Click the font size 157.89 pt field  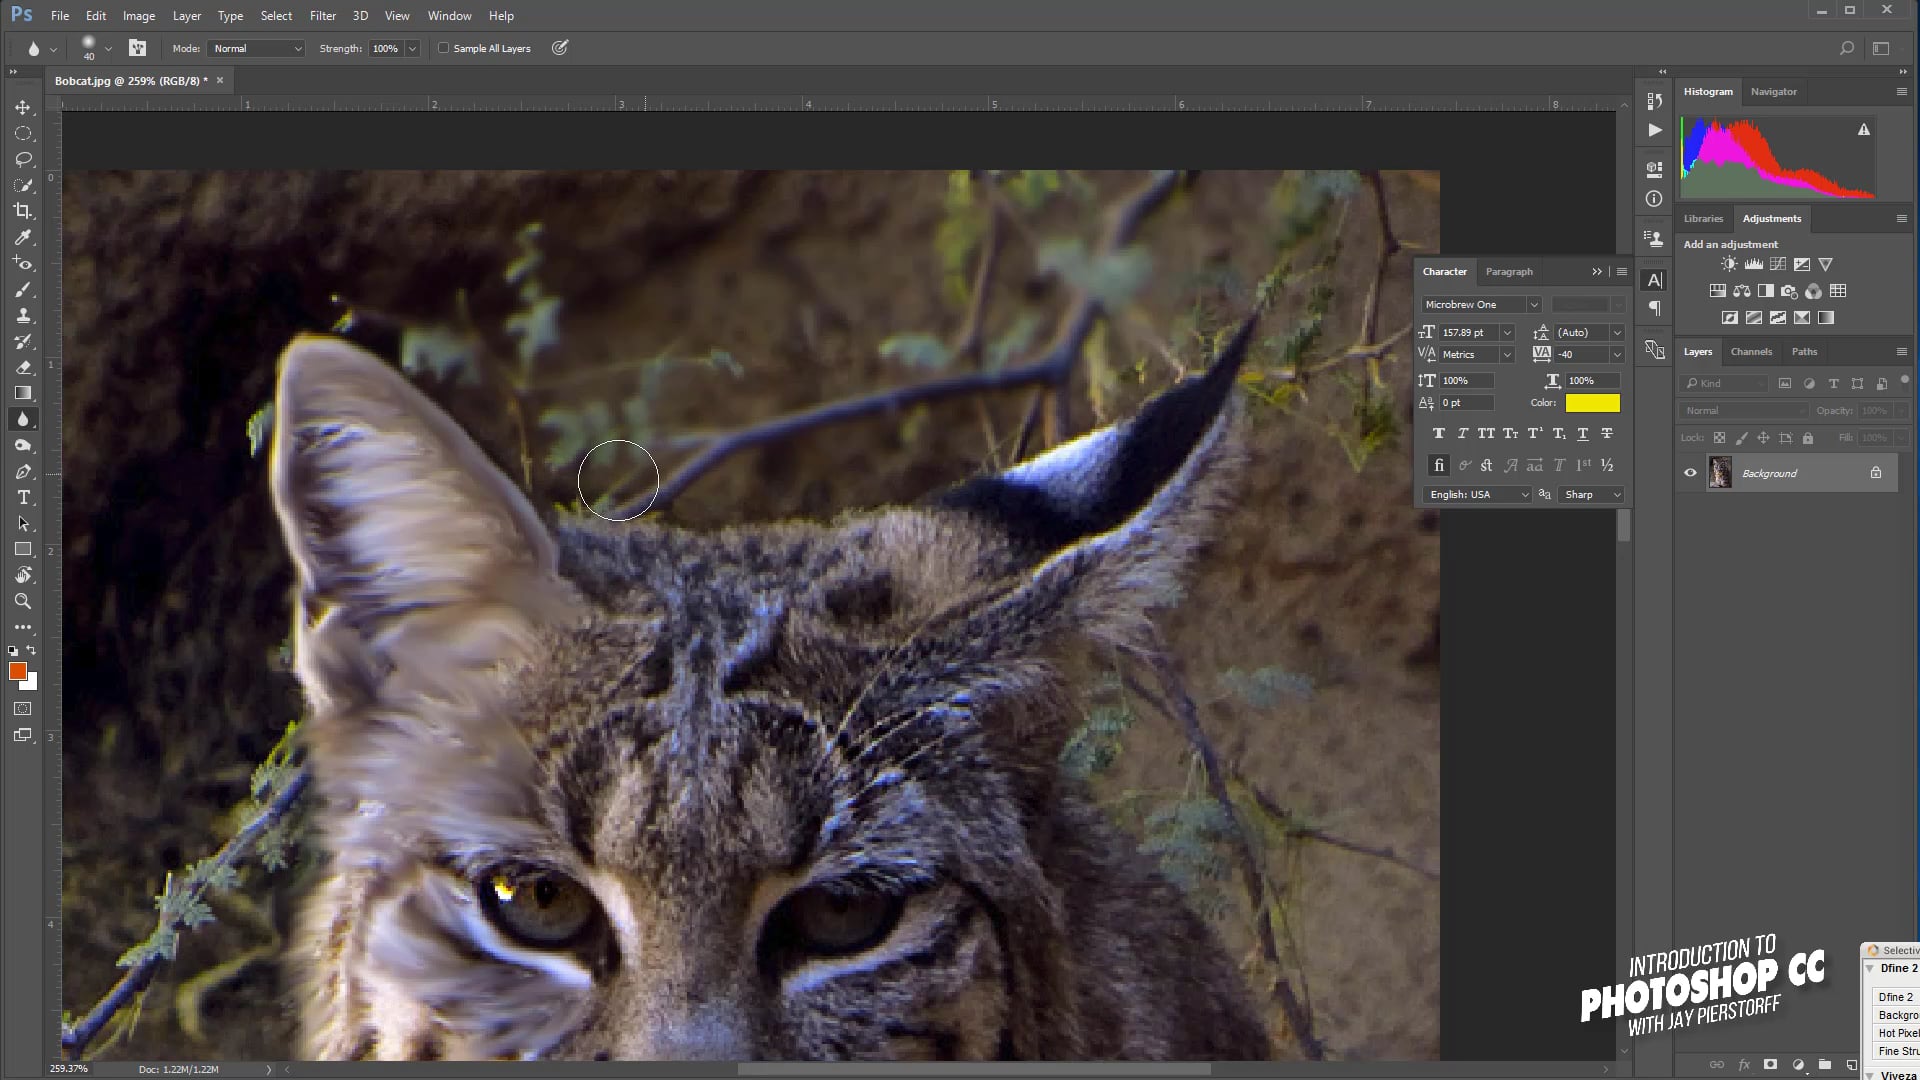(1466, 332)
